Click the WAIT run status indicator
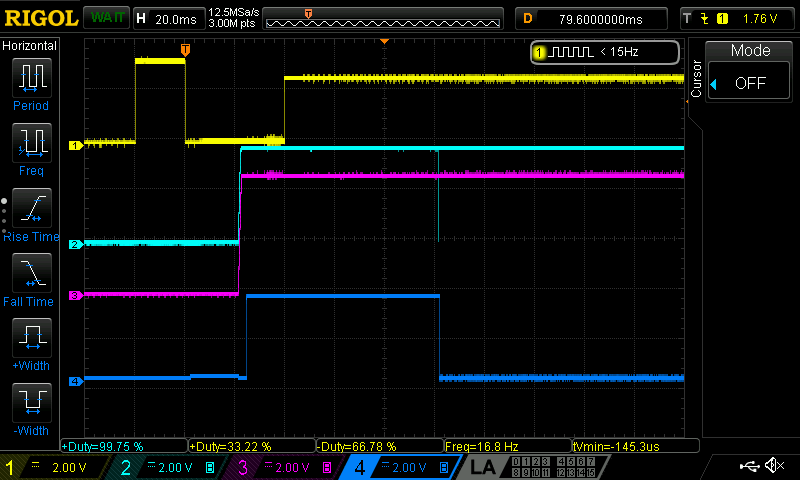800x480 pixels. click(107, 18)
